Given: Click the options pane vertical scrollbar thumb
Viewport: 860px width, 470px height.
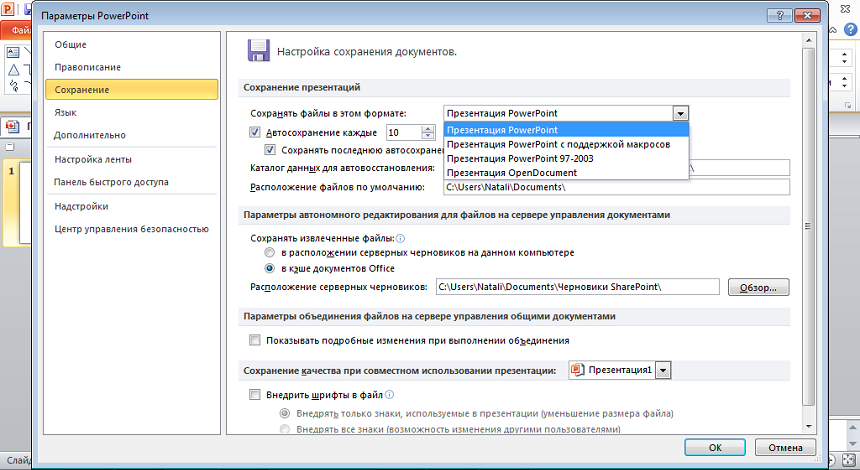Looking at the screenshot, I should point(808,226).
